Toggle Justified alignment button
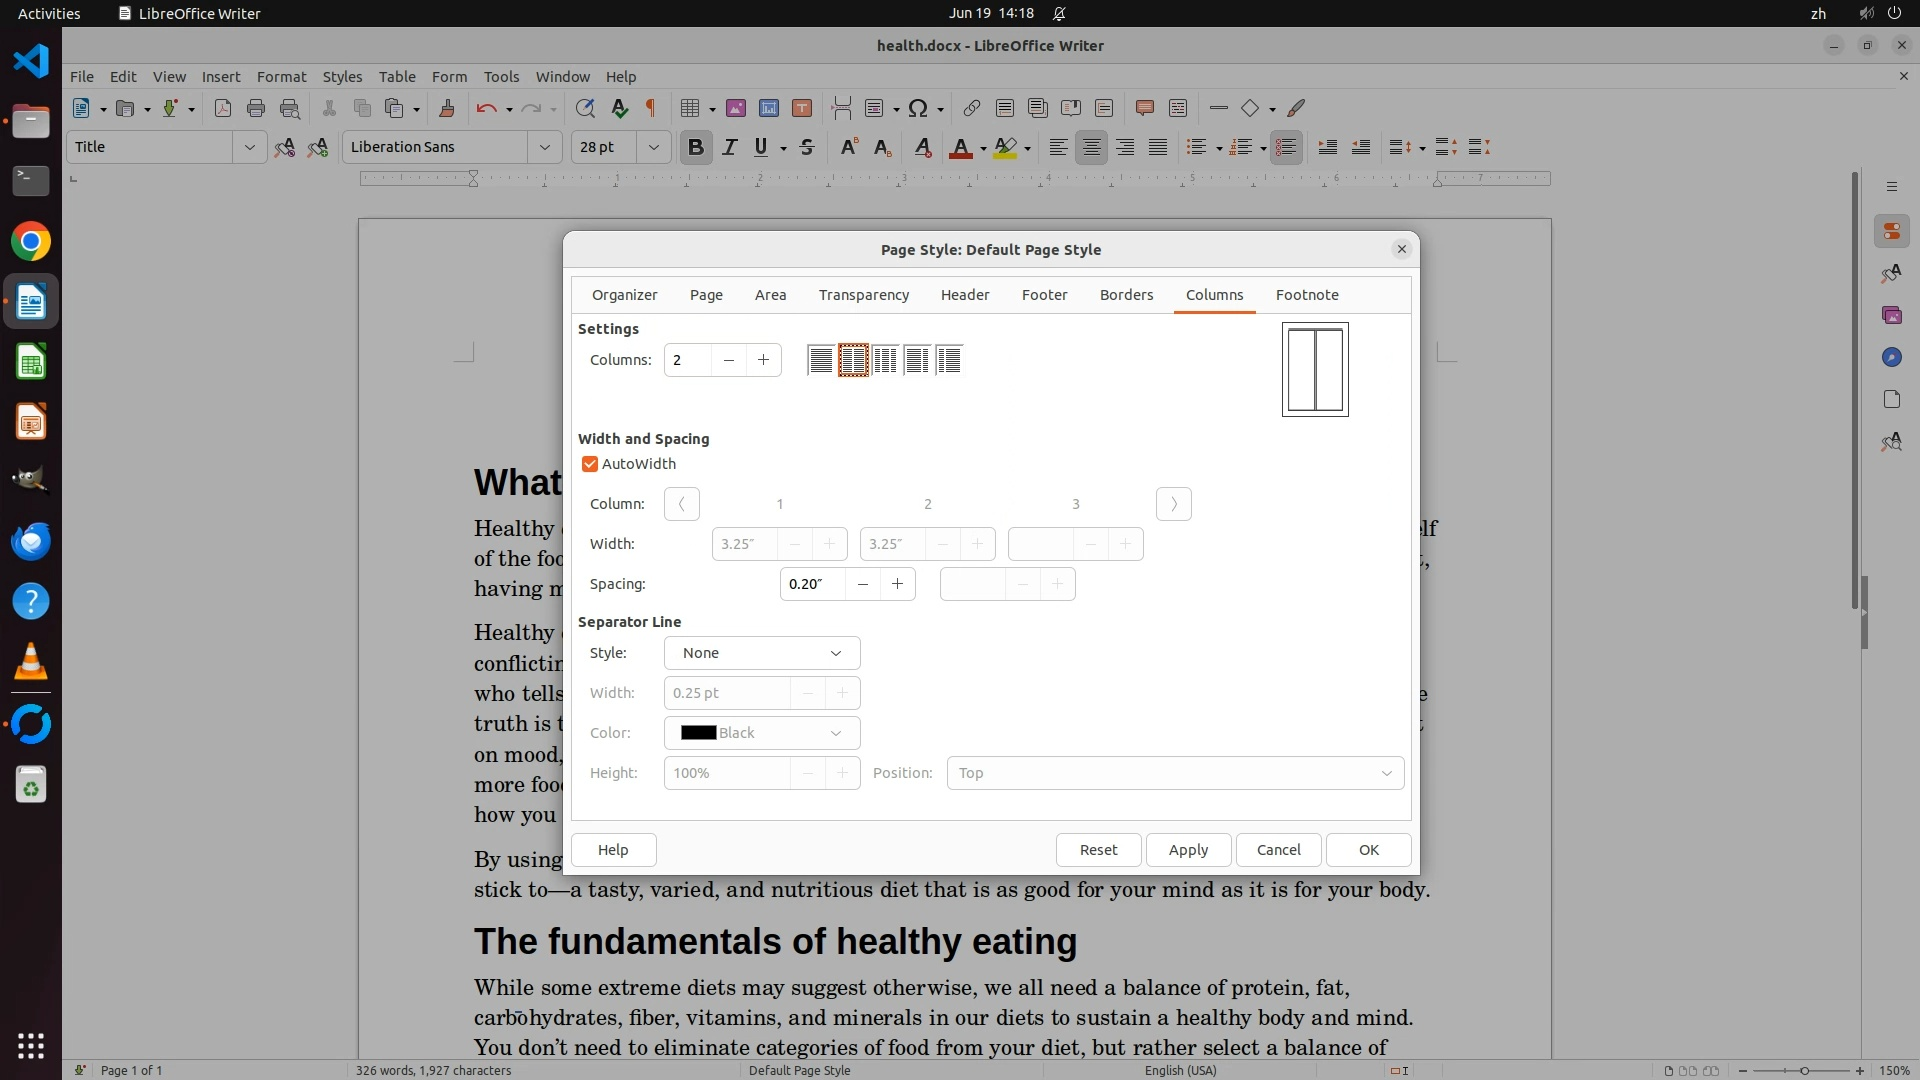The image size is (1920, 1080). point(1158,148)
